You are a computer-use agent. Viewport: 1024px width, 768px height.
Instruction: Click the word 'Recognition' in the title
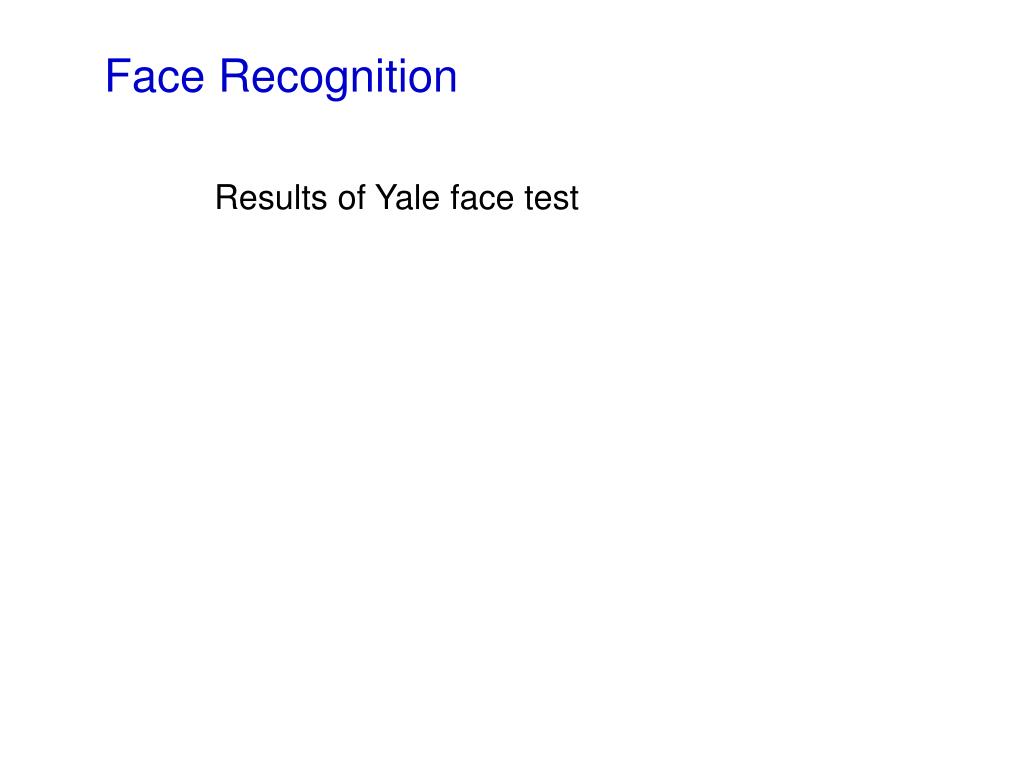(338, 78)
